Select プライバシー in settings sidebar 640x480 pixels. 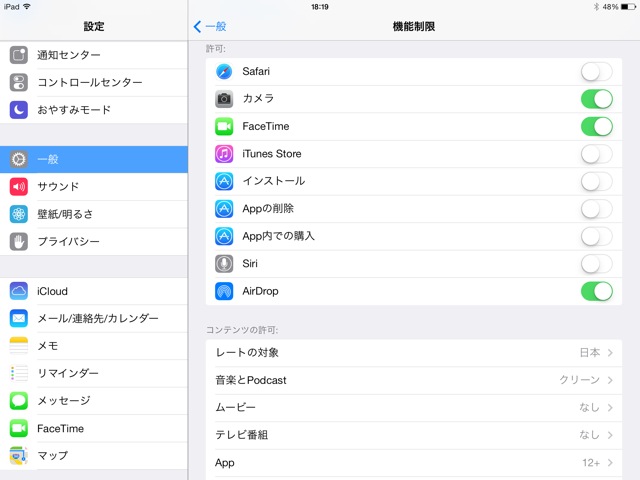click(x=94, y=241)
